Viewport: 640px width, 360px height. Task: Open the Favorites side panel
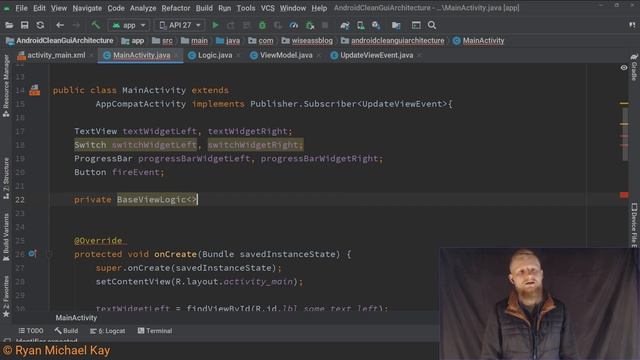pyautogui.click(x=6, y=296)
